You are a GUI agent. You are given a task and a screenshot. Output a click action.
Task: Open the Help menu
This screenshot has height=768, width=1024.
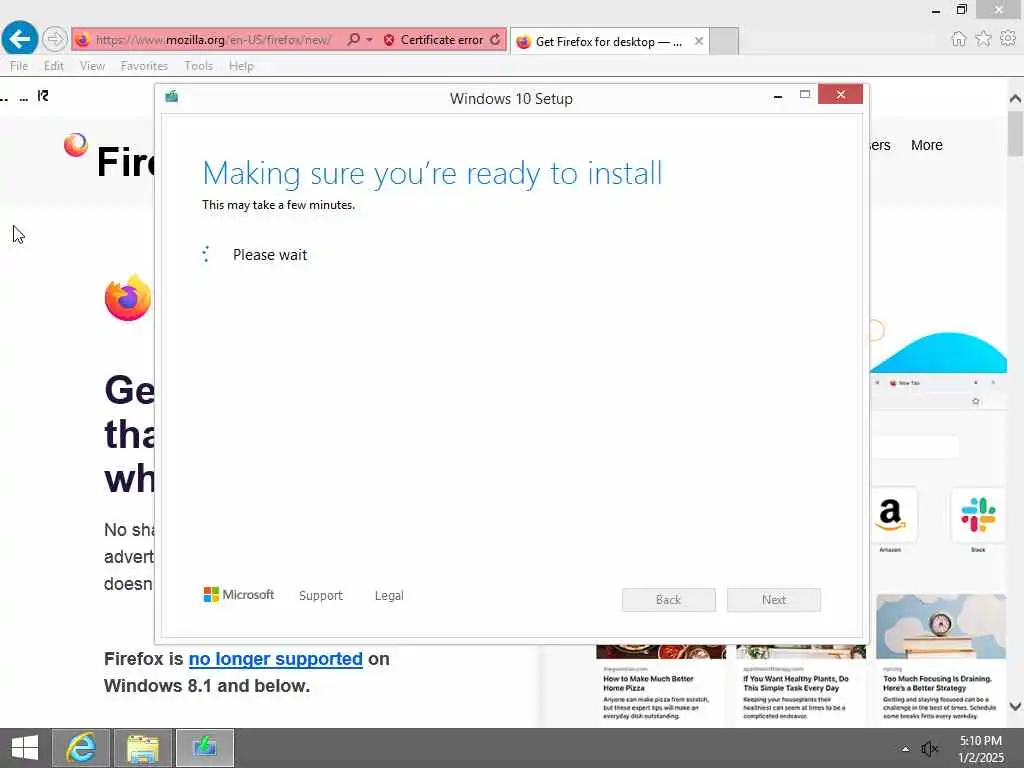point(241,66)
